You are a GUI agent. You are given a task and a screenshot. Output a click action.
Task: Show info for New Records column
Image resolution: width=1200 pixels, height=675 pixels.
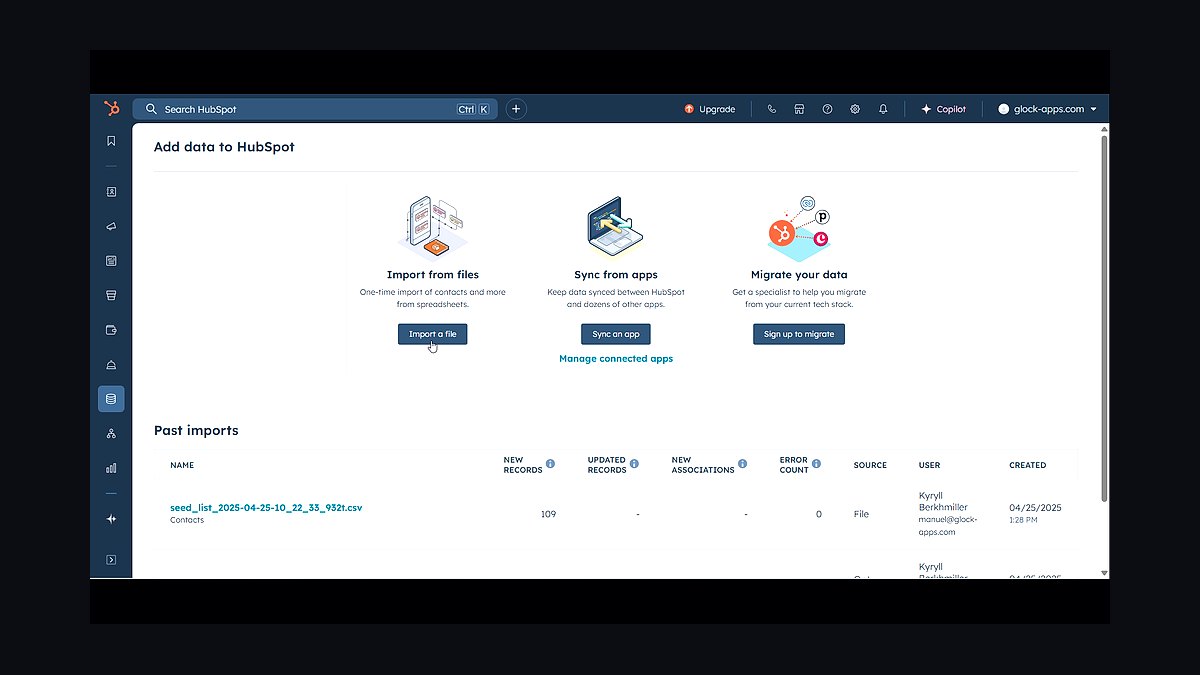click(551, 464)
